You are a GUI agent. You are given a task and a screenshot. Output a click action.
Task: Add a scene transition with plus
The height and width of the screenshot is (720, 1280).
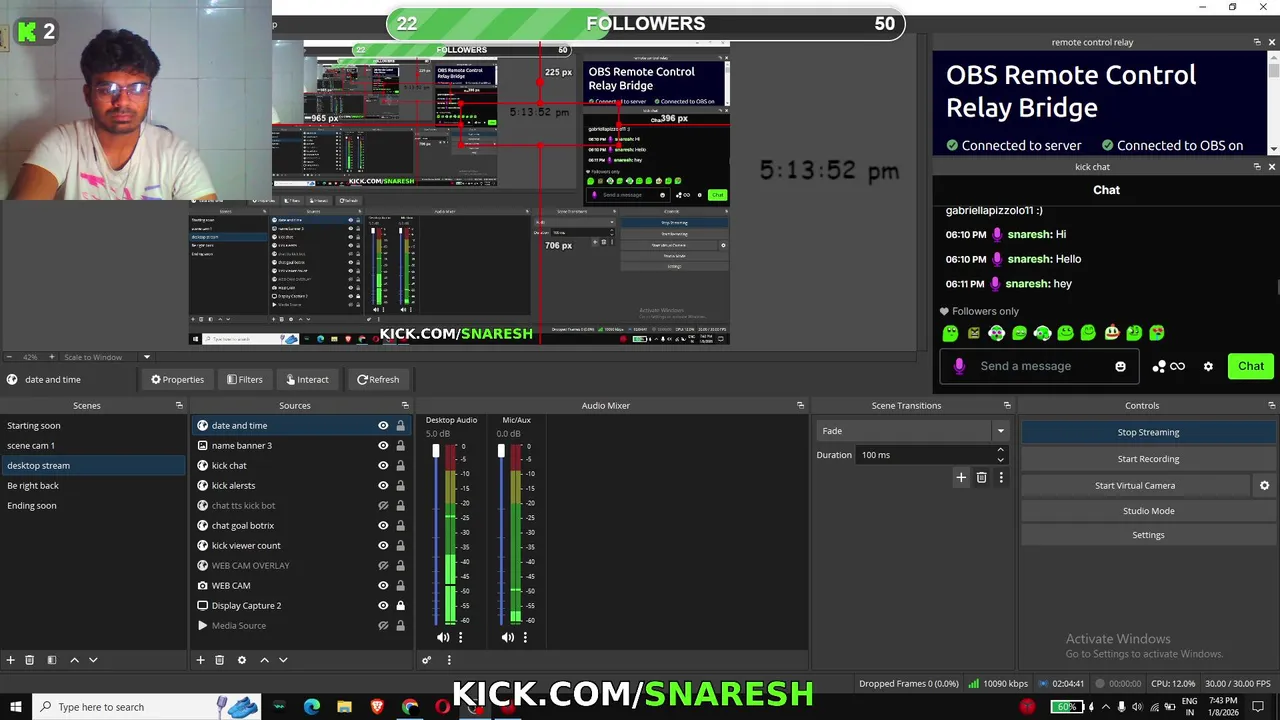click(x=961, y=478)
